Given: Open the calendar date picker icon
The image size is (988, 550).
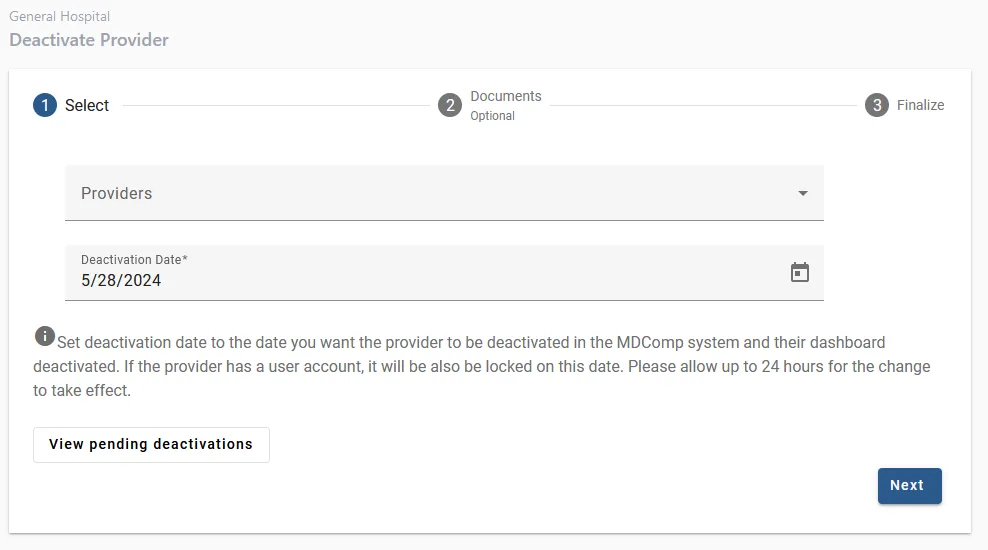Looking at the screenshot, I should [800, 272].
